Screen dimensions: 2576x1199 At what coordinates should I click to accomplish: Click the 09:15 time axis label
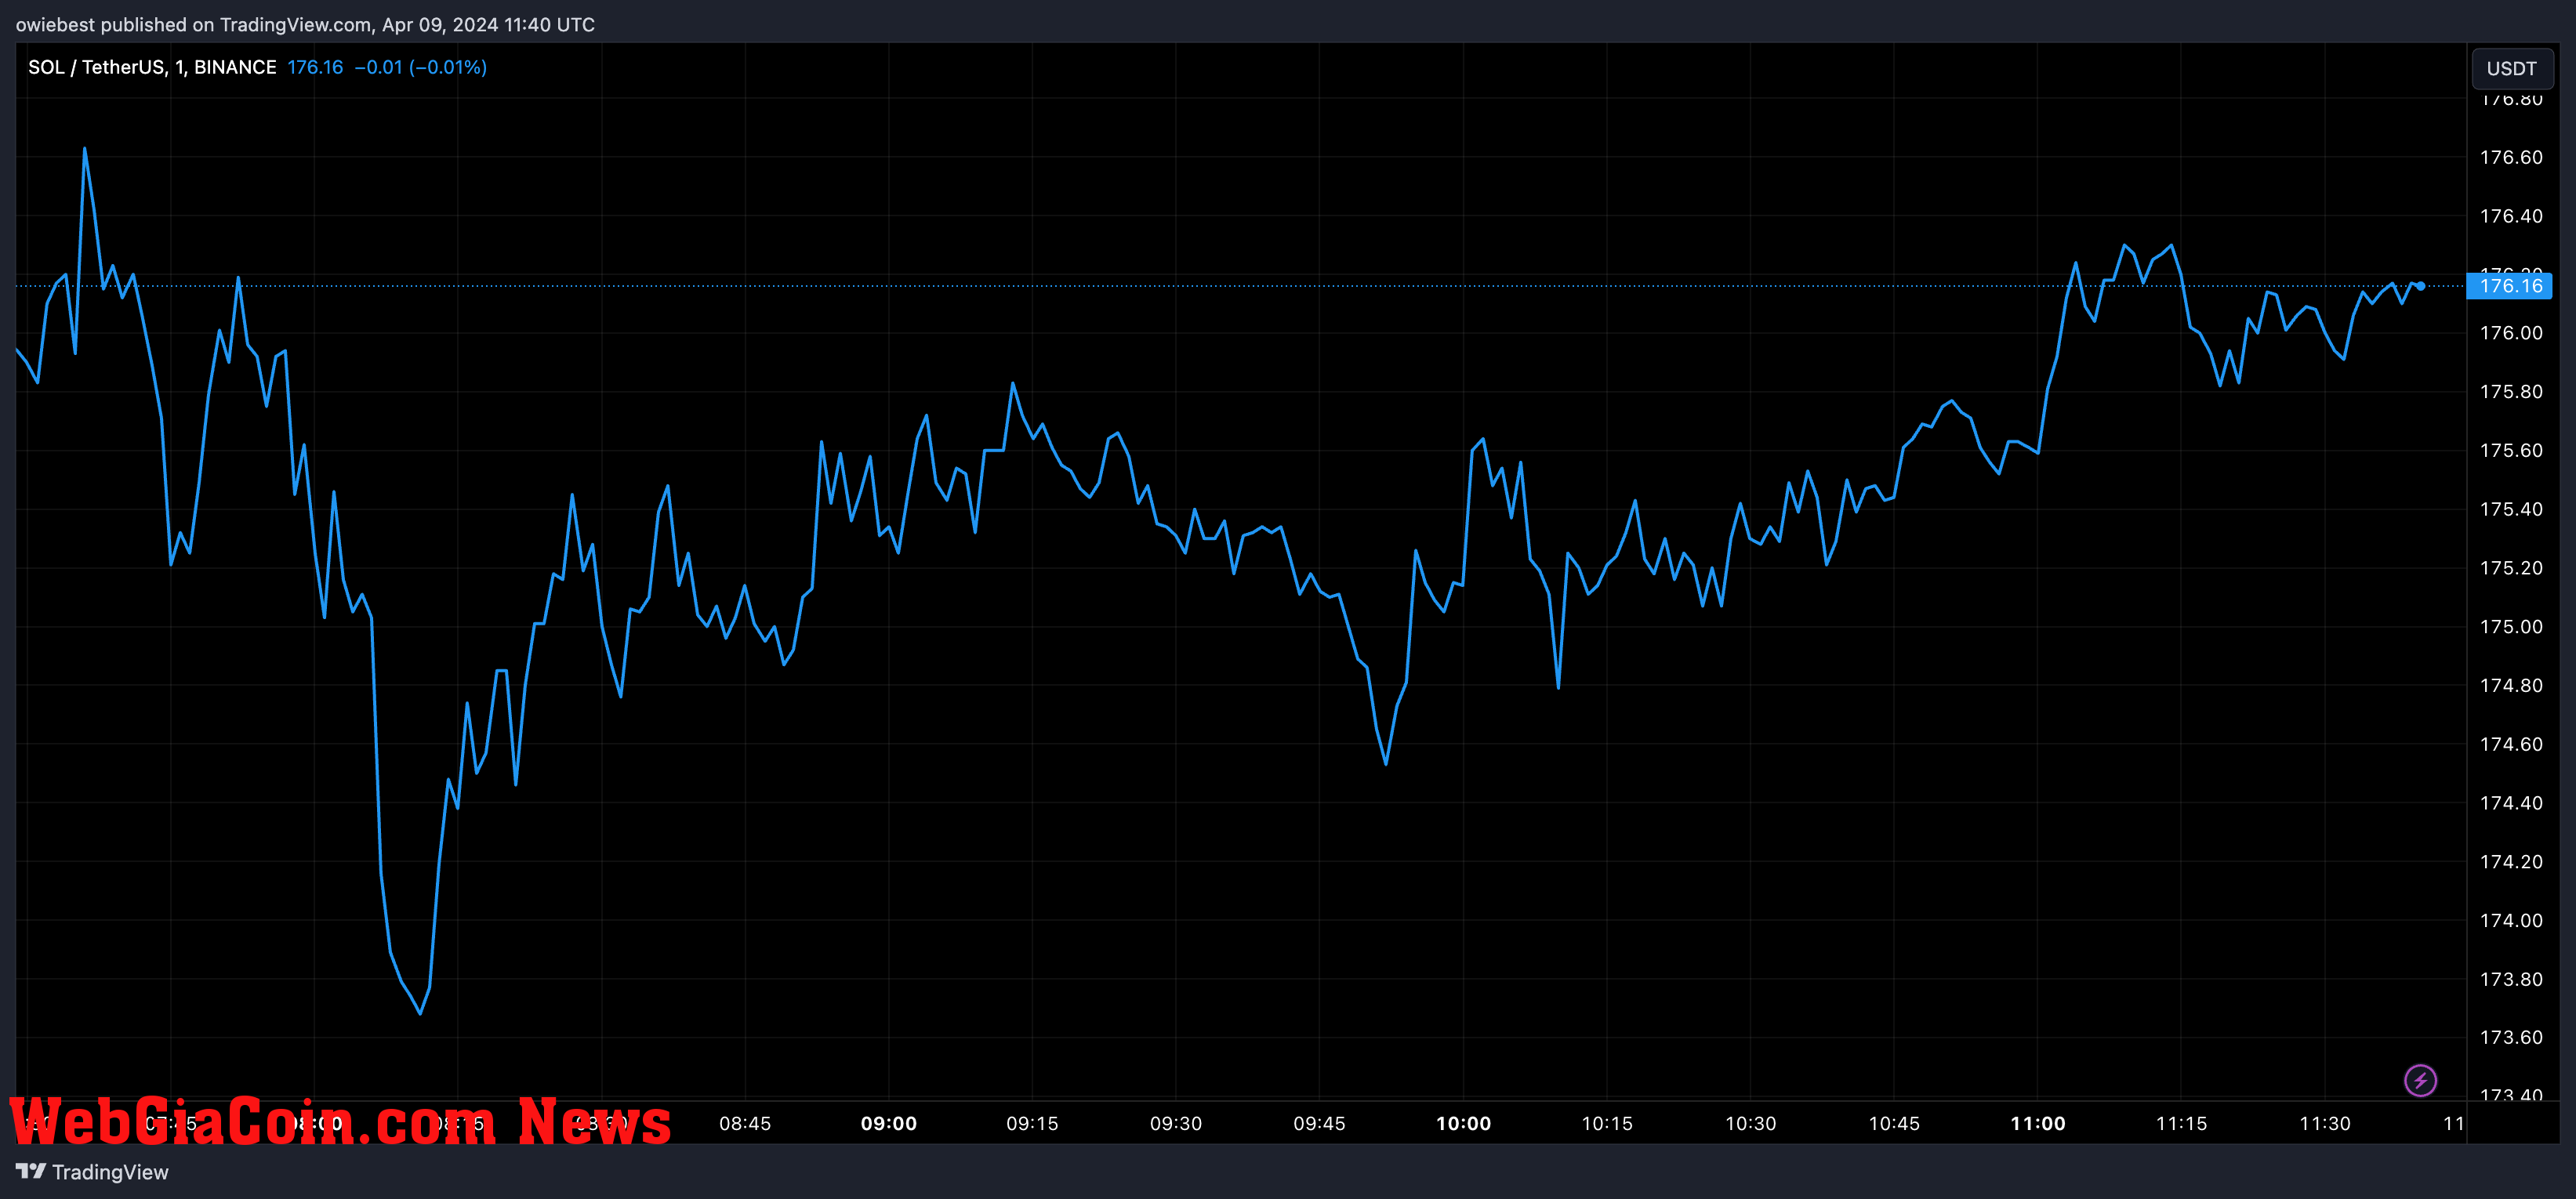[1032, 1123]
